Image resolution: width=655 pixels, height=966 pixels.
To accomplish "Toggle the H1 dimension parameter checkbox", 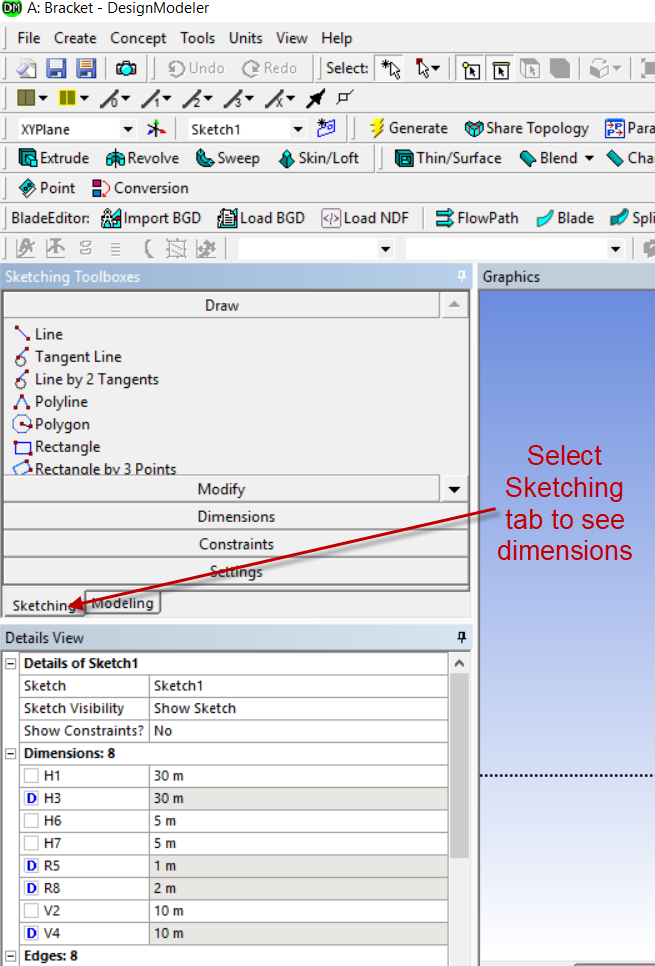I will coord(31,776).
